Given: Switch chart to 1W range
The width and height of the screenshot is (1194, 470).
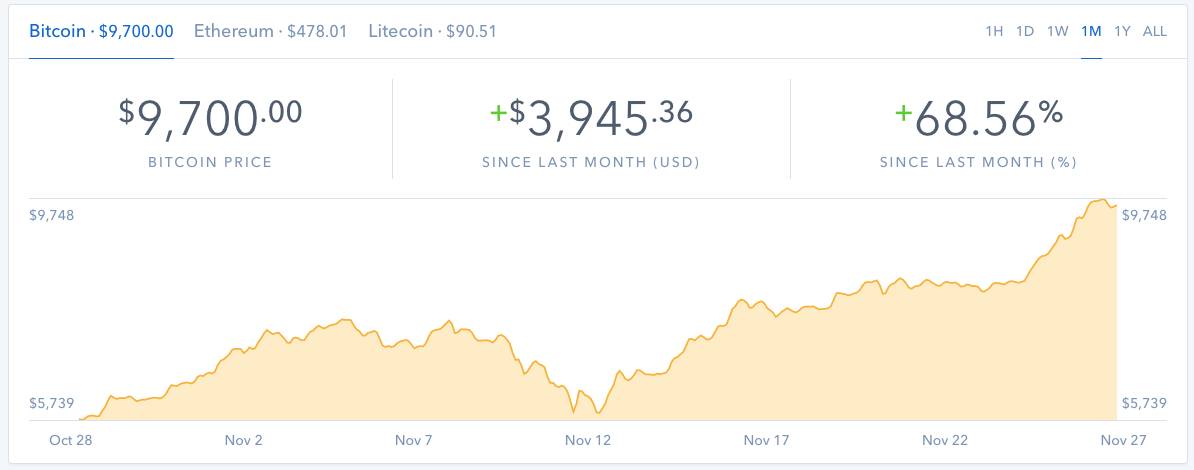Looking at the screenshot, I should pyautogui.click(x=1058, y=31).
